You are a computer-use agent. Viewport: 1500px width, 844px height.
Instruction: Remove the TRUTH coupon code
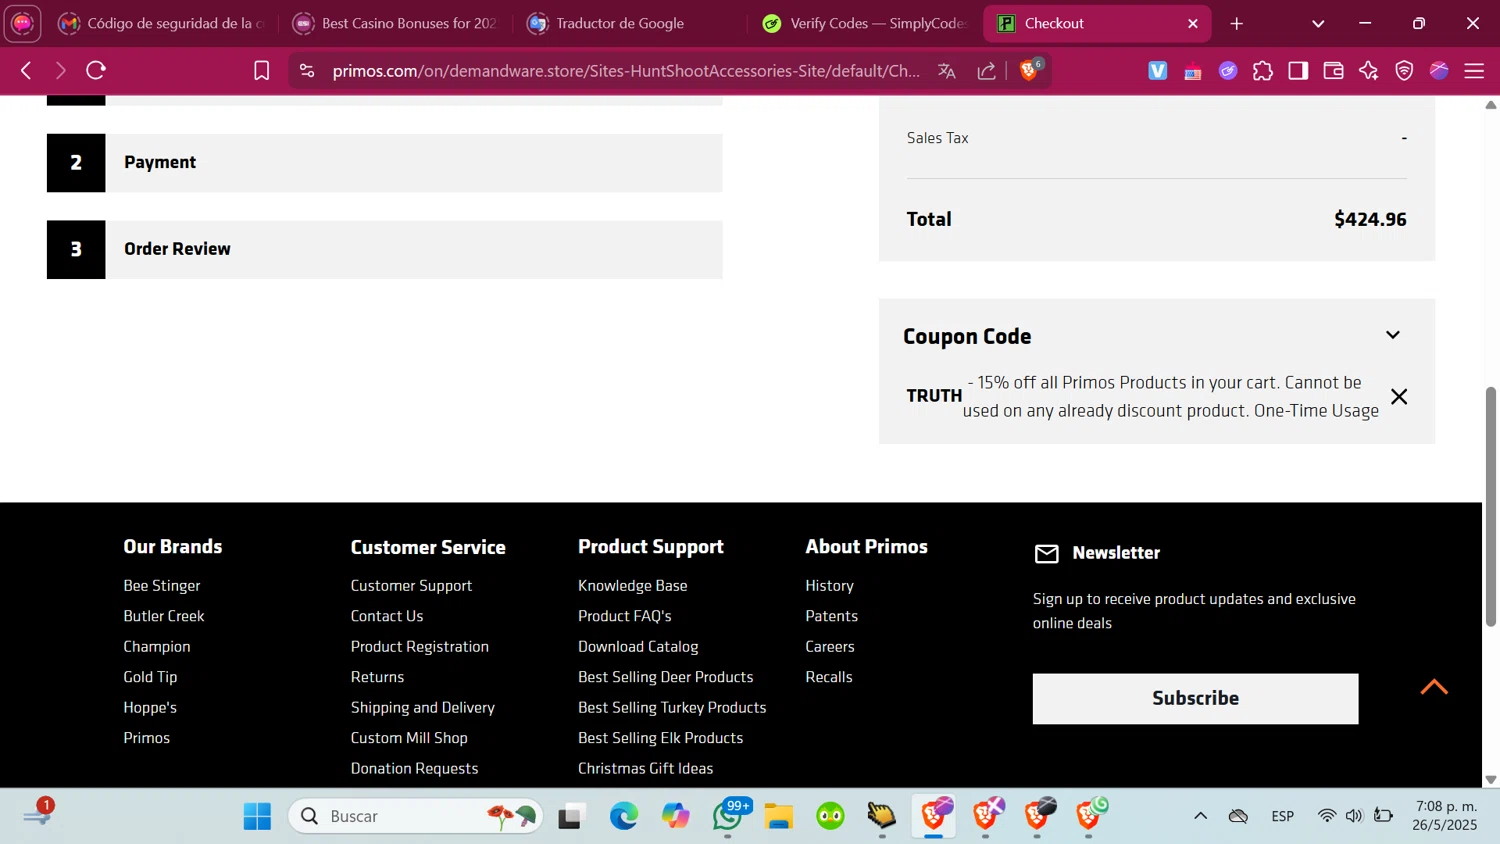1399,397
